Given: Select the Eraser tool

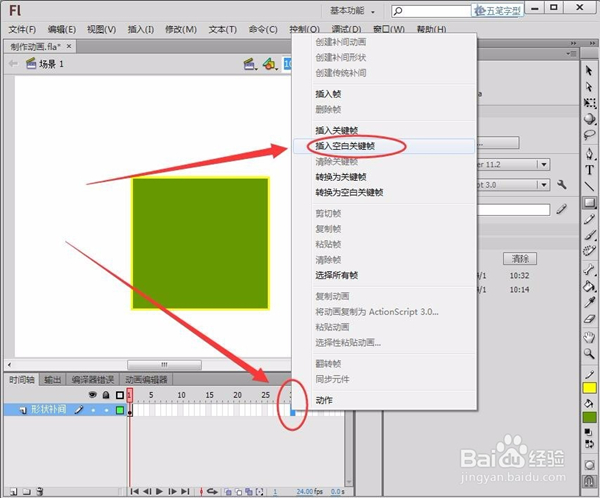Looking at the screenshot, I should click(589, 318).
